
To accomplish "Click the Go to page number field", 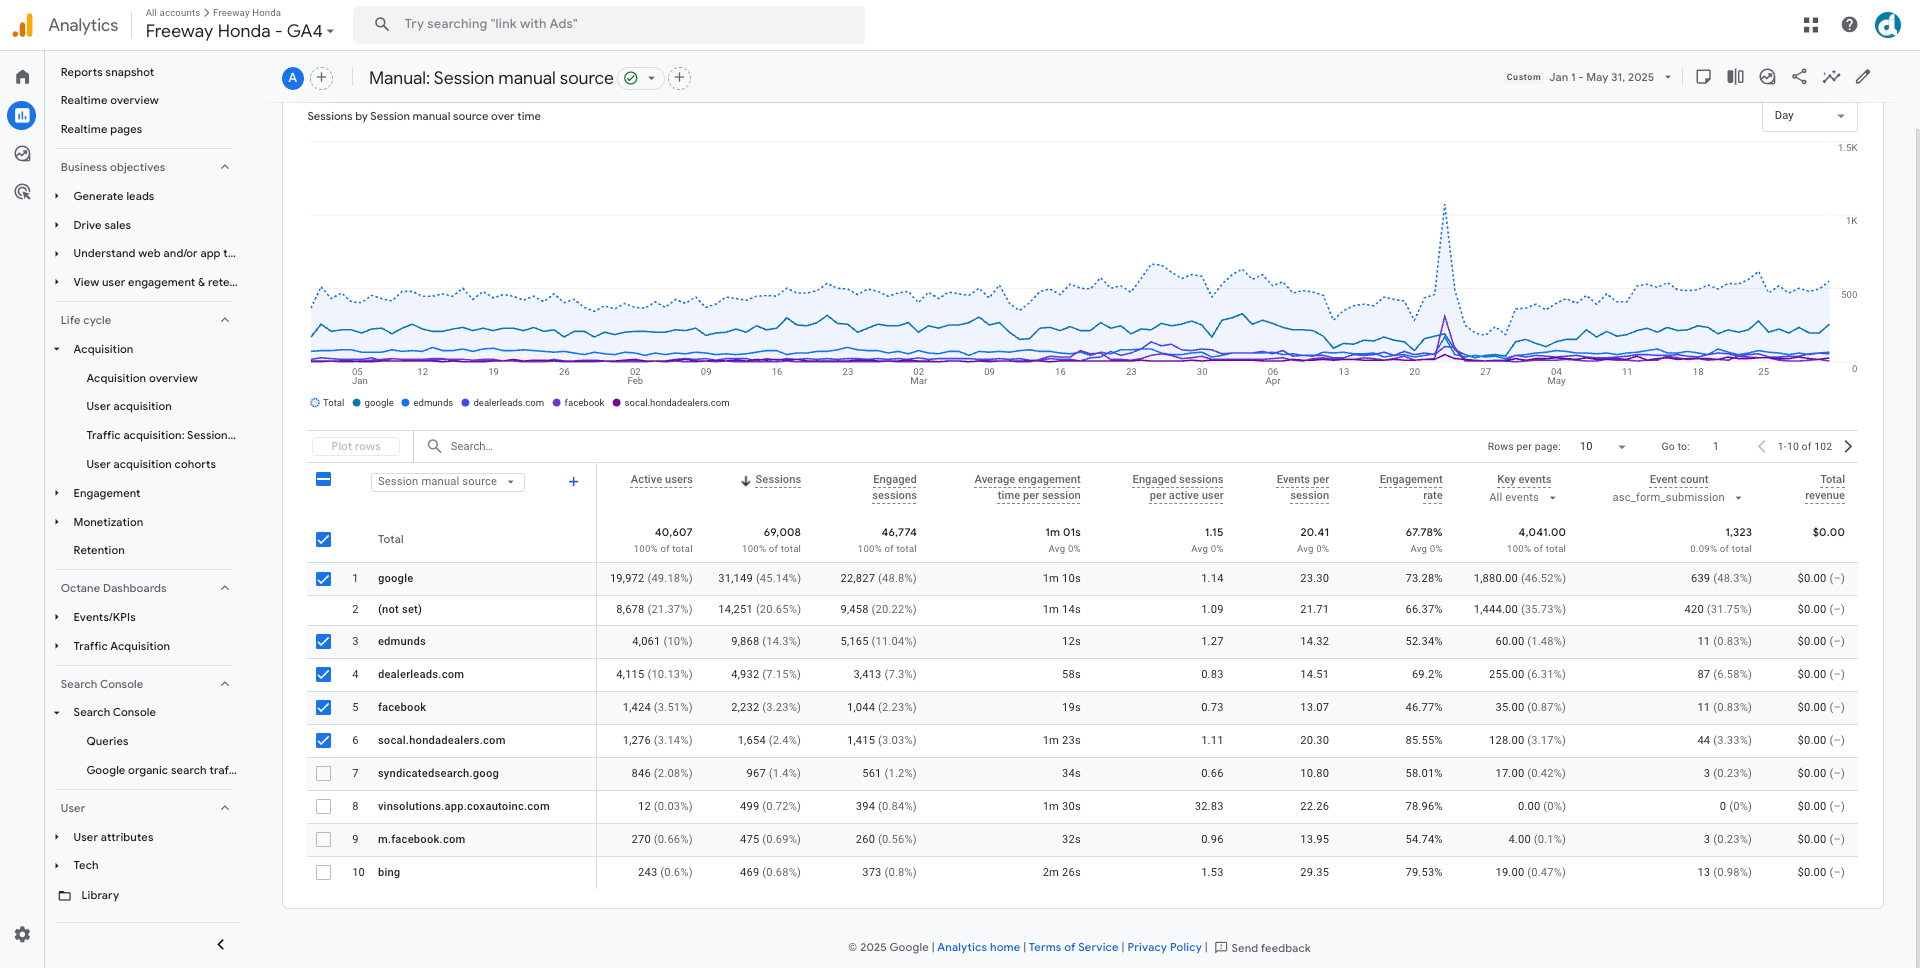I will [1716, 447].
